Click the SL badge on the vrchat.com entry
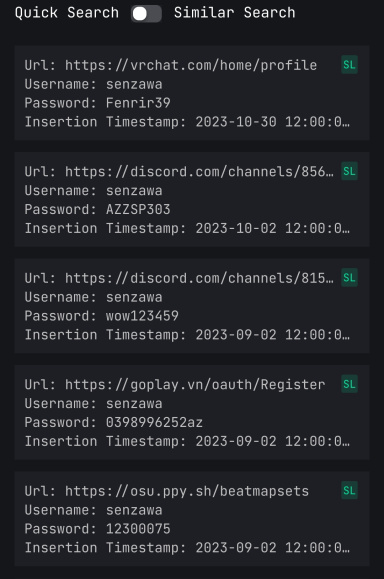 pyautogui.click(x=349, y=65)
